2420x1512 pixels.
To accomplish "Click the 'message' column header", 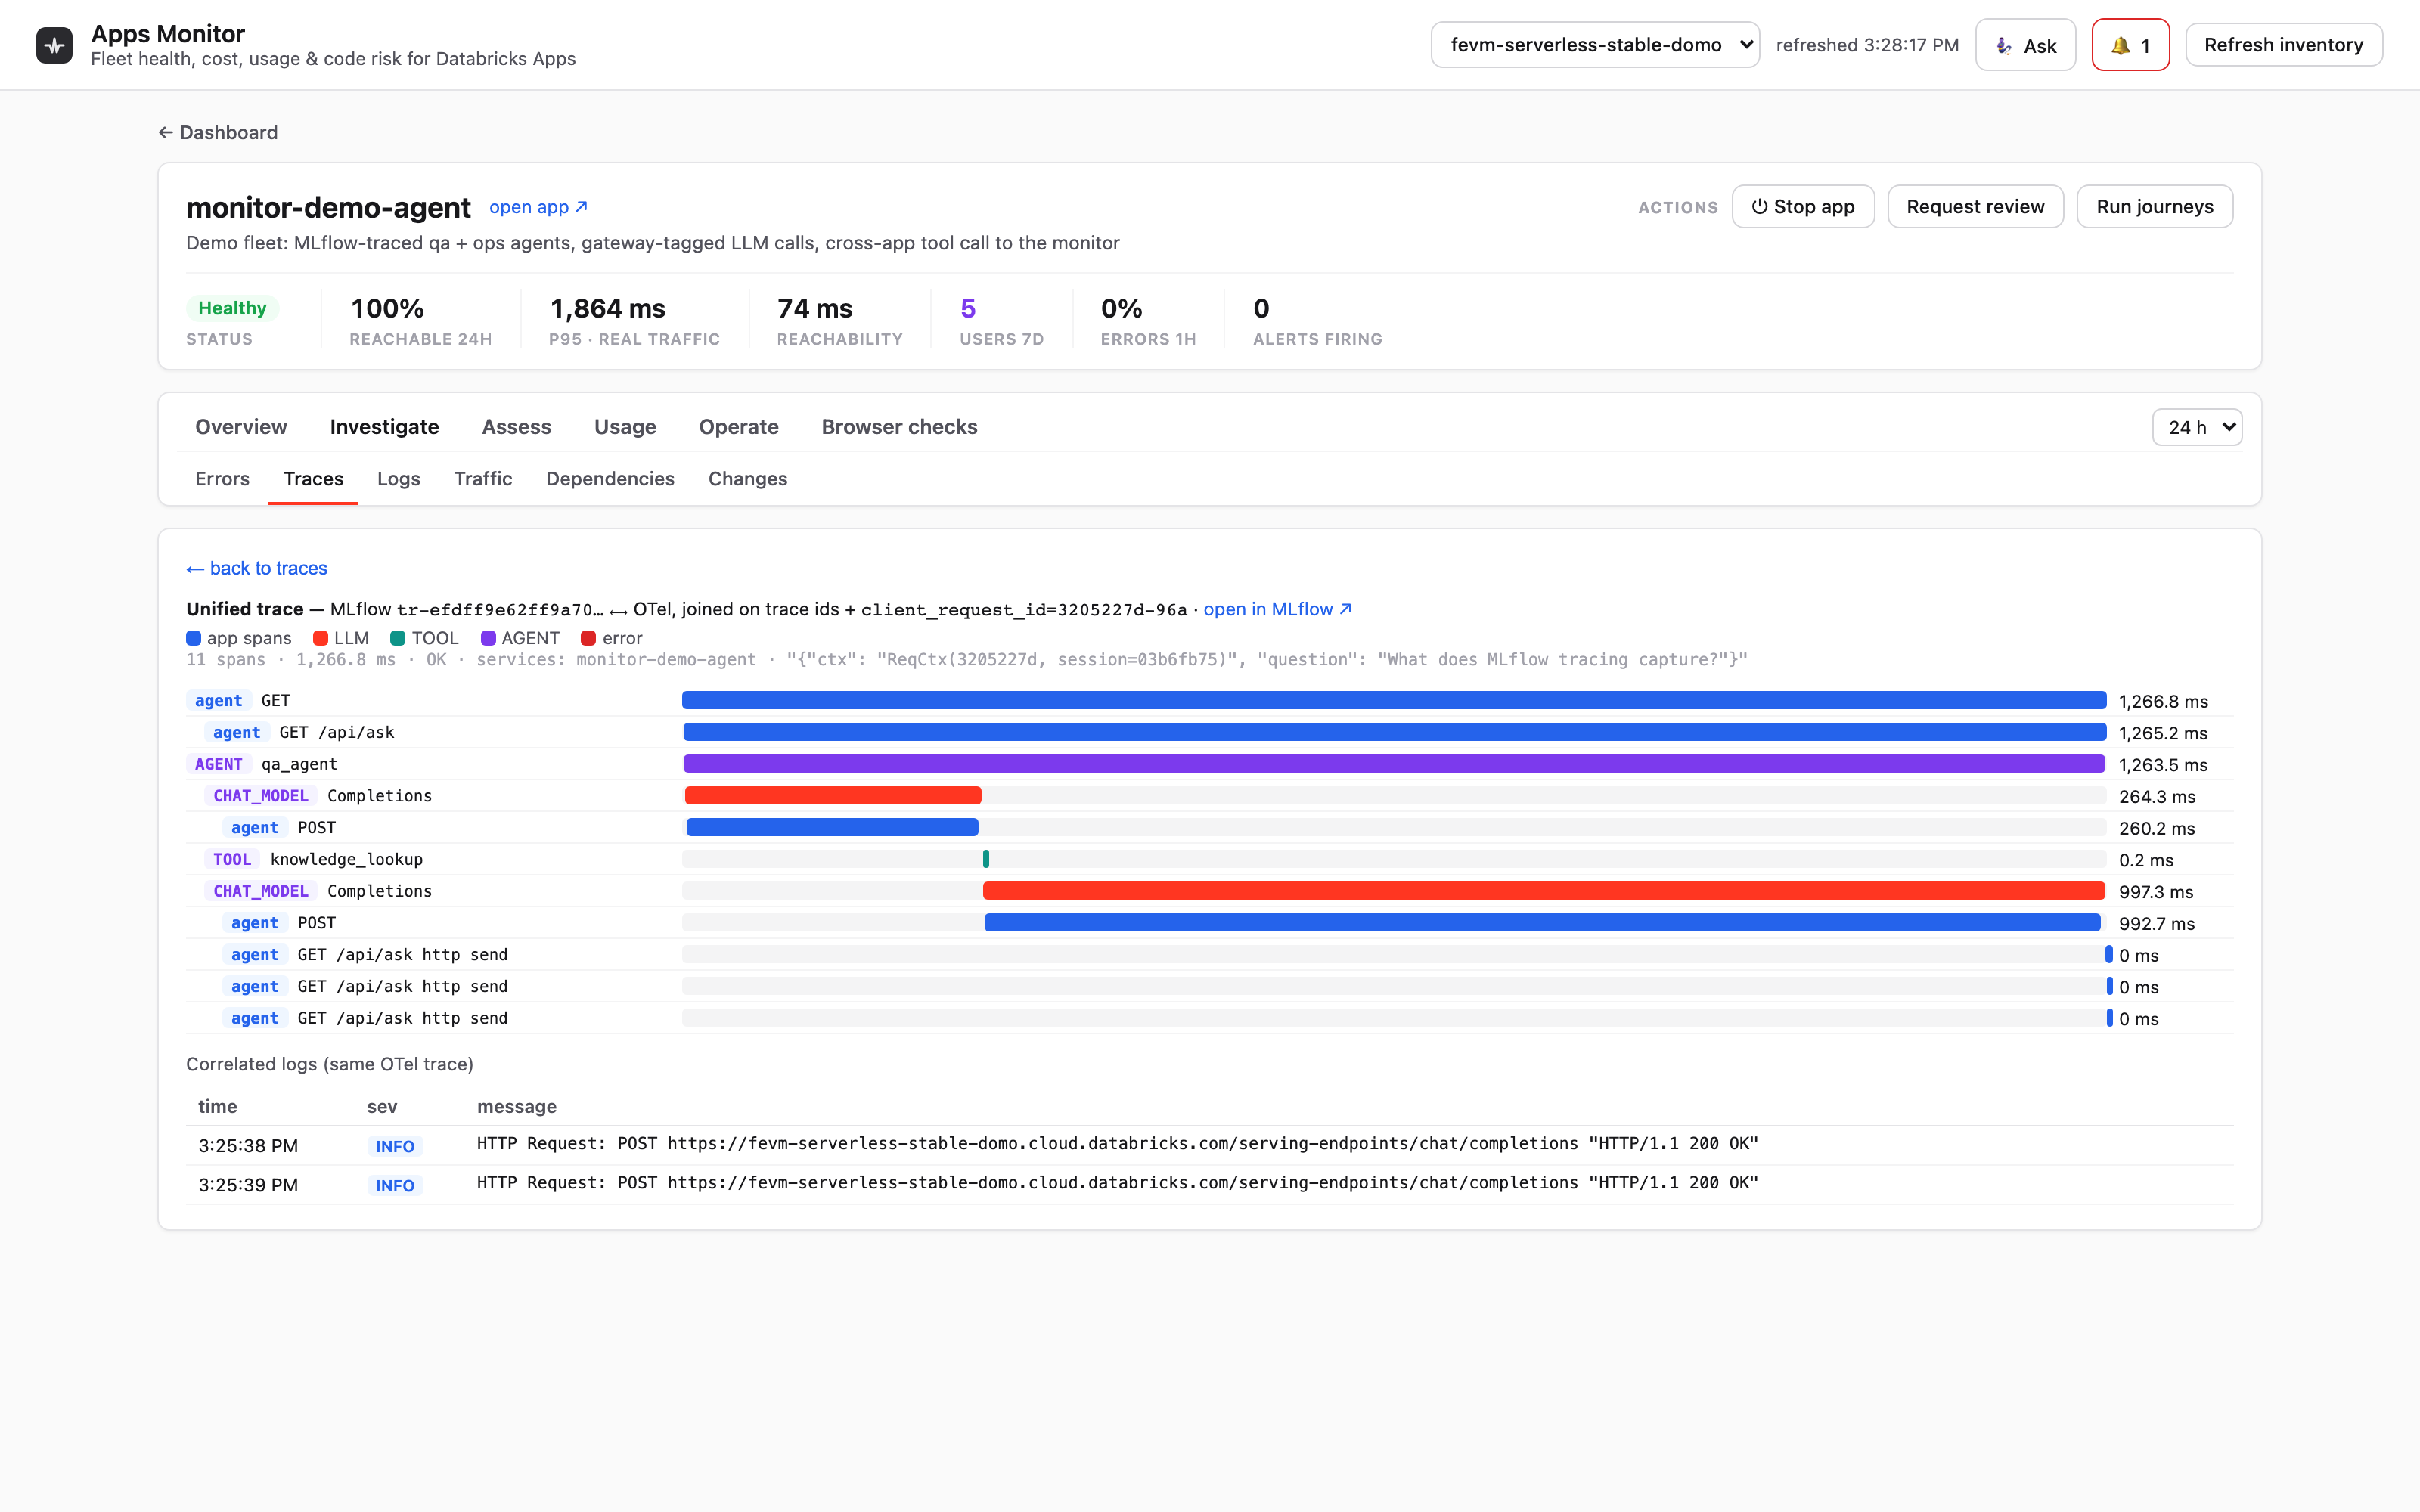I will click(x=517, y=1106).
